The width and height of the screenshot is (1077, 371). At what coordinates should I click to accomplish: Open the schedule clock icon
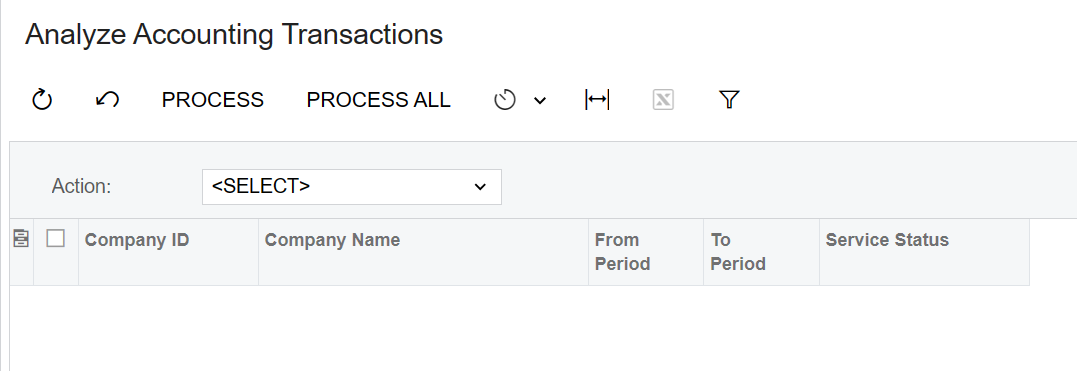pyautogui.click(x=505, y=100)
